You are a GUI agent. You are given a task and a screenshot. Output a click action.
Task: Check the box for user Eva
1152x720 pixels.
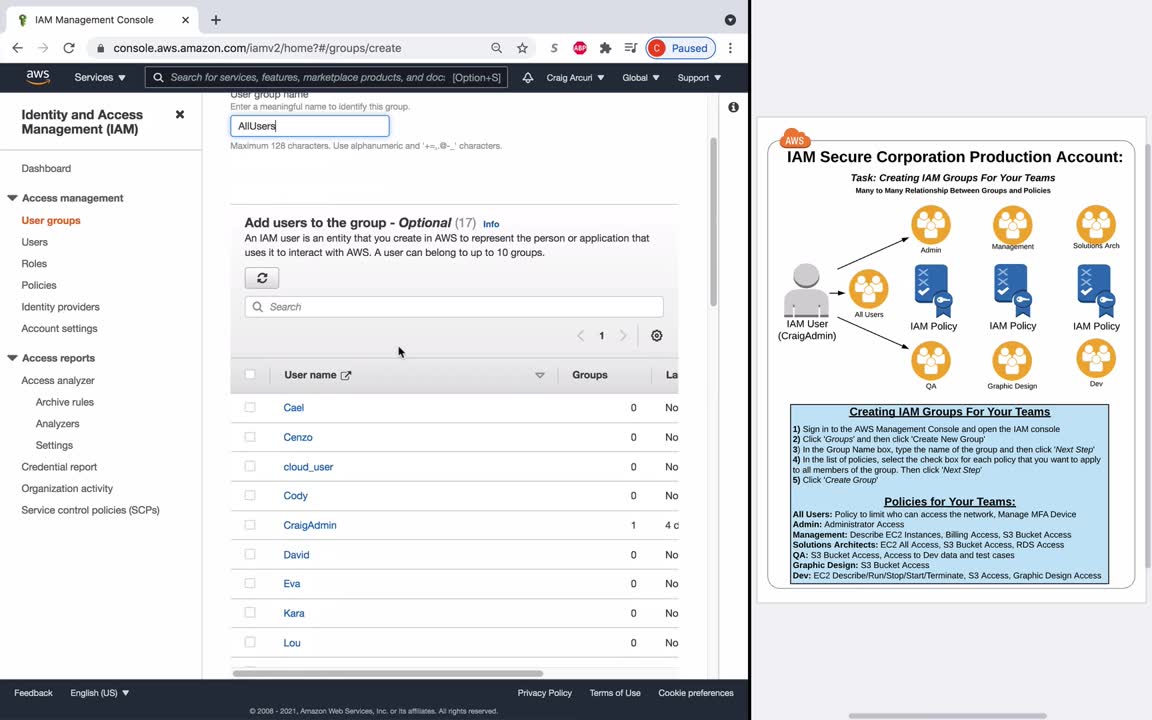[x=250, y=583]
